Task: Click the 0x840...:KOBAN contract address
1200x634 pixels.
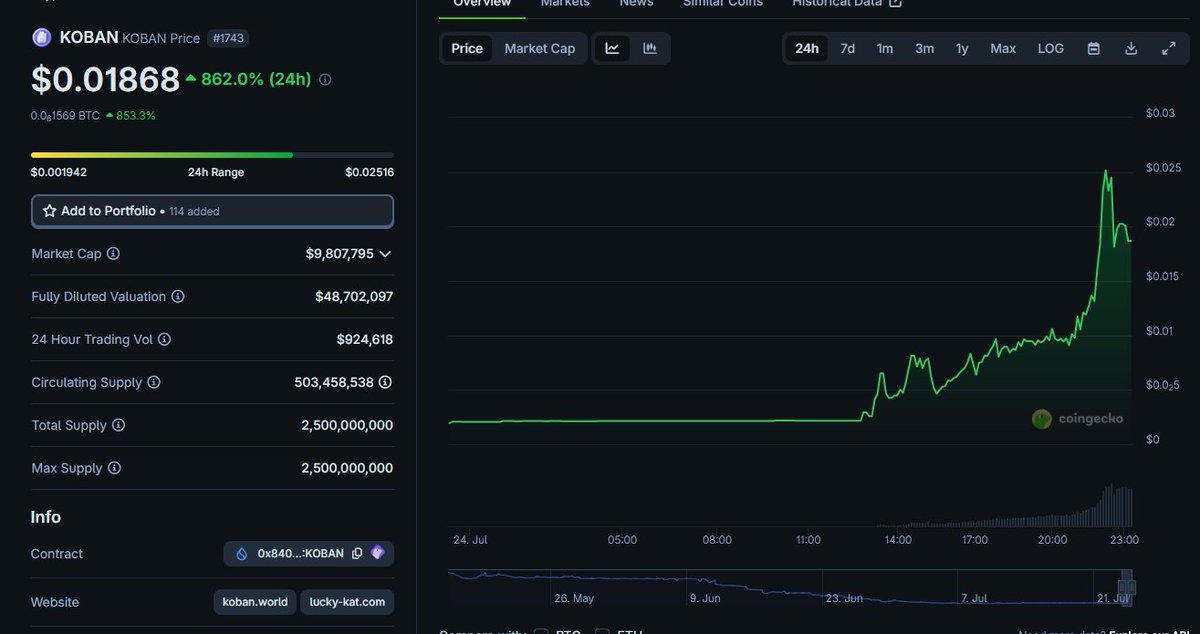Action: (x=301, y=553)
